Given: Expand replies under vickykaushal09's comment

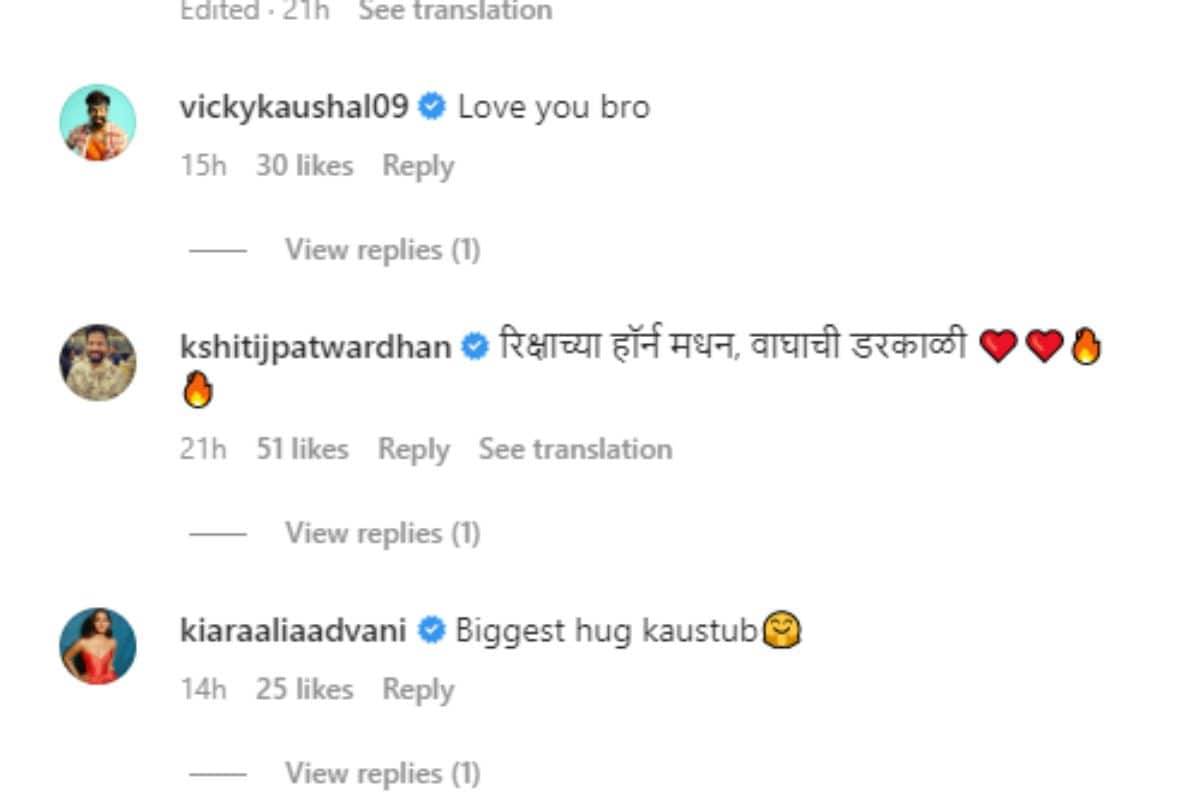Looking at the screenshot, I should click(382, 250).
